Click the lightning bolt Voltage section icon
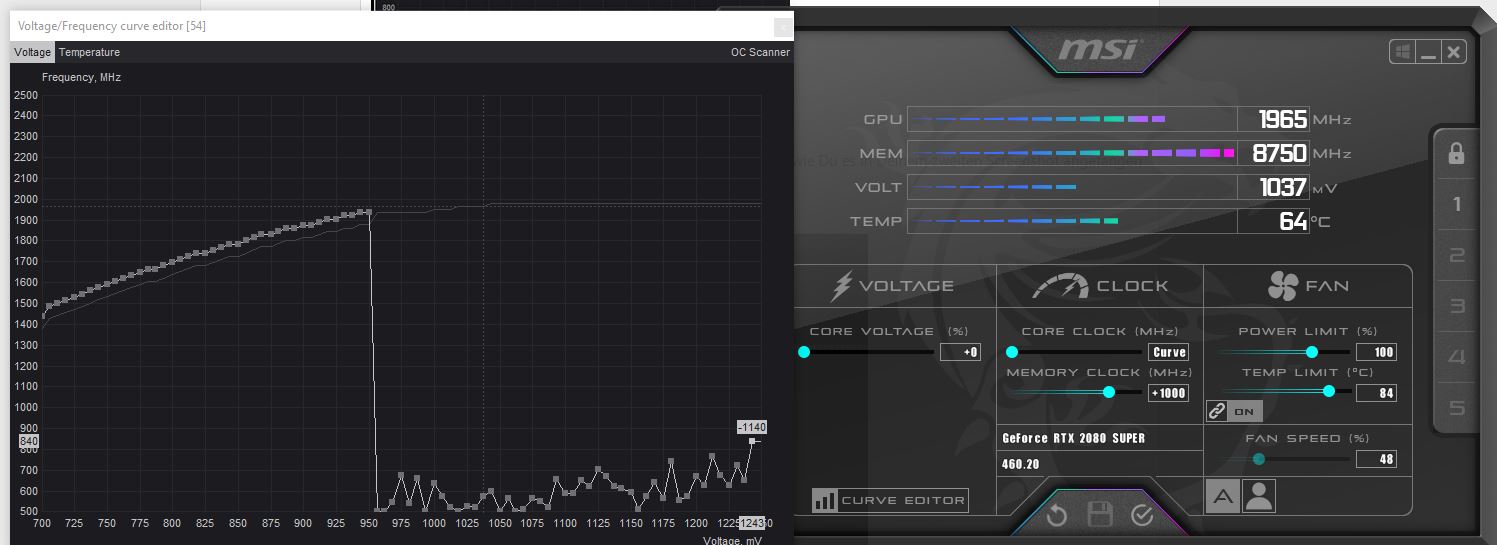 point(842,286)
